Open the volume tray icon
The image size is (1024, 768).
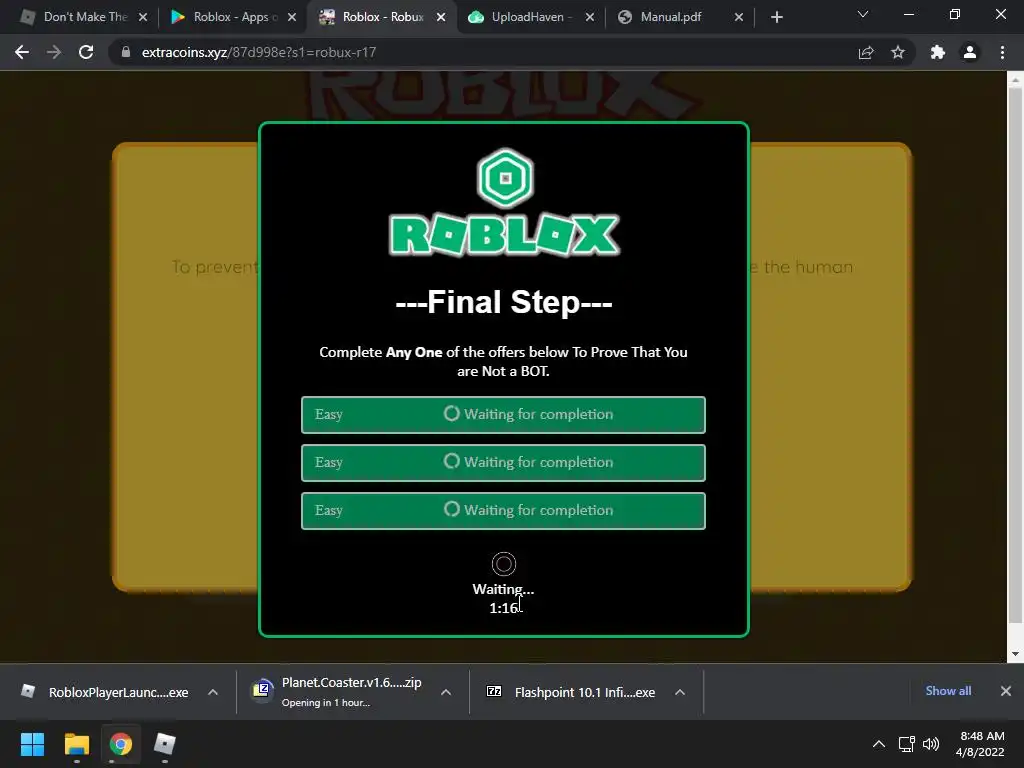click(931, 744)
